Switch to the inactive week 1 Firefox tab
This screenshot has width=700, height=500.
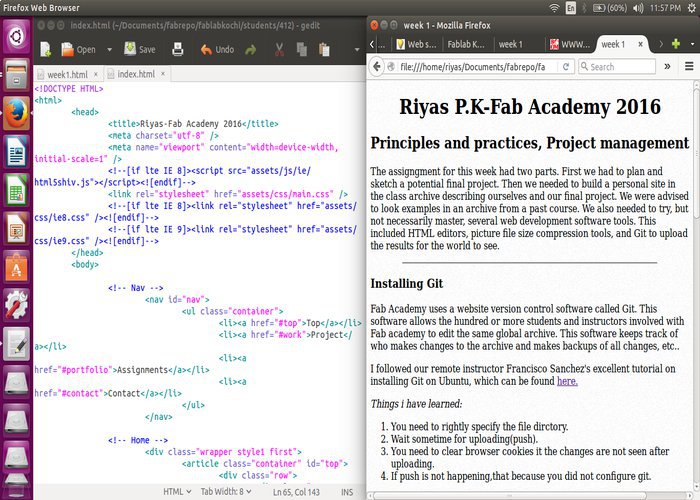coord(510,44)
